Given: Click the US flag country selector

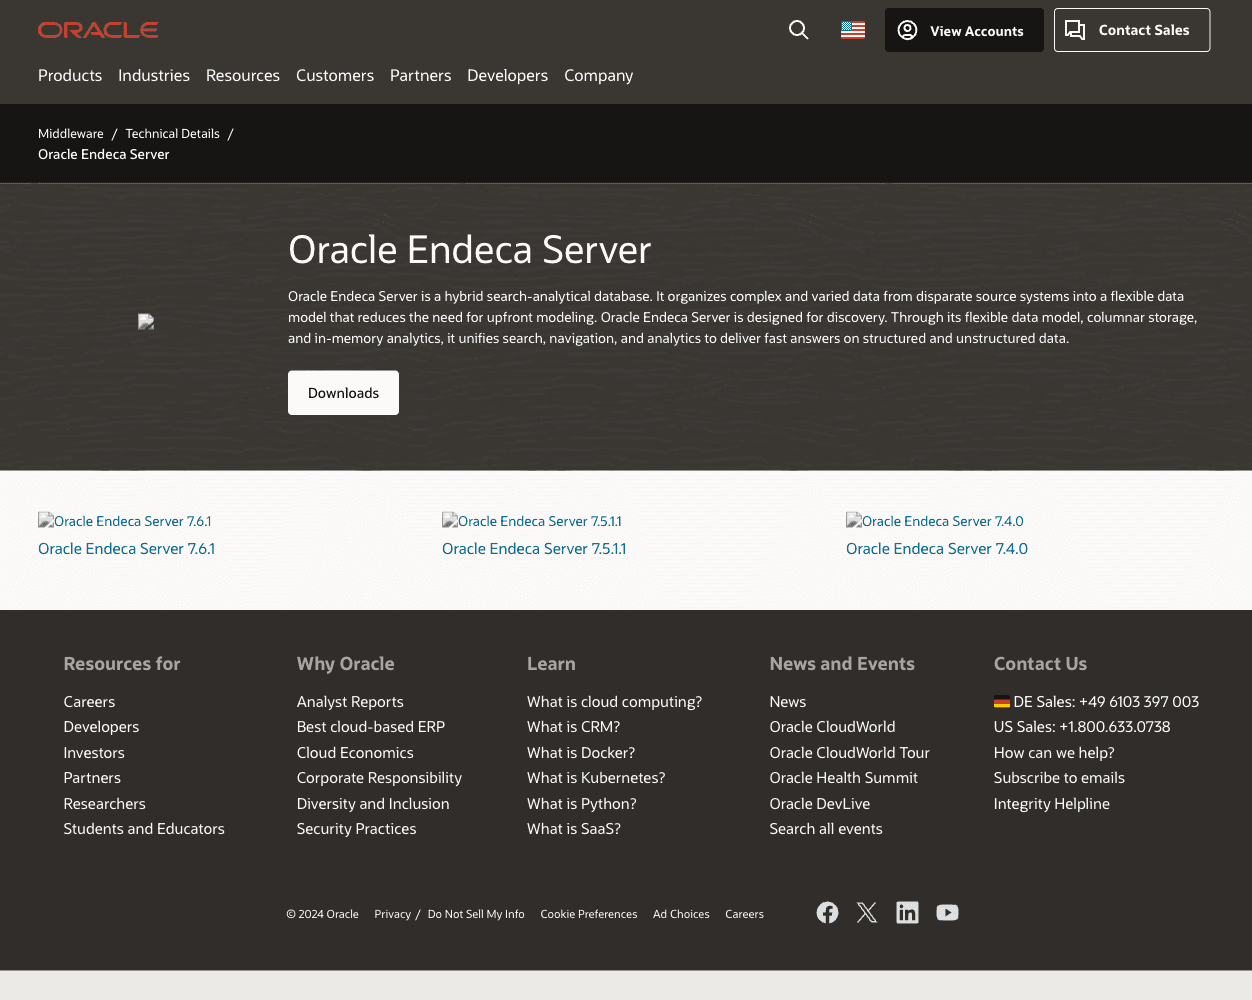Looking at the screenshot, I should coord(853,30).
